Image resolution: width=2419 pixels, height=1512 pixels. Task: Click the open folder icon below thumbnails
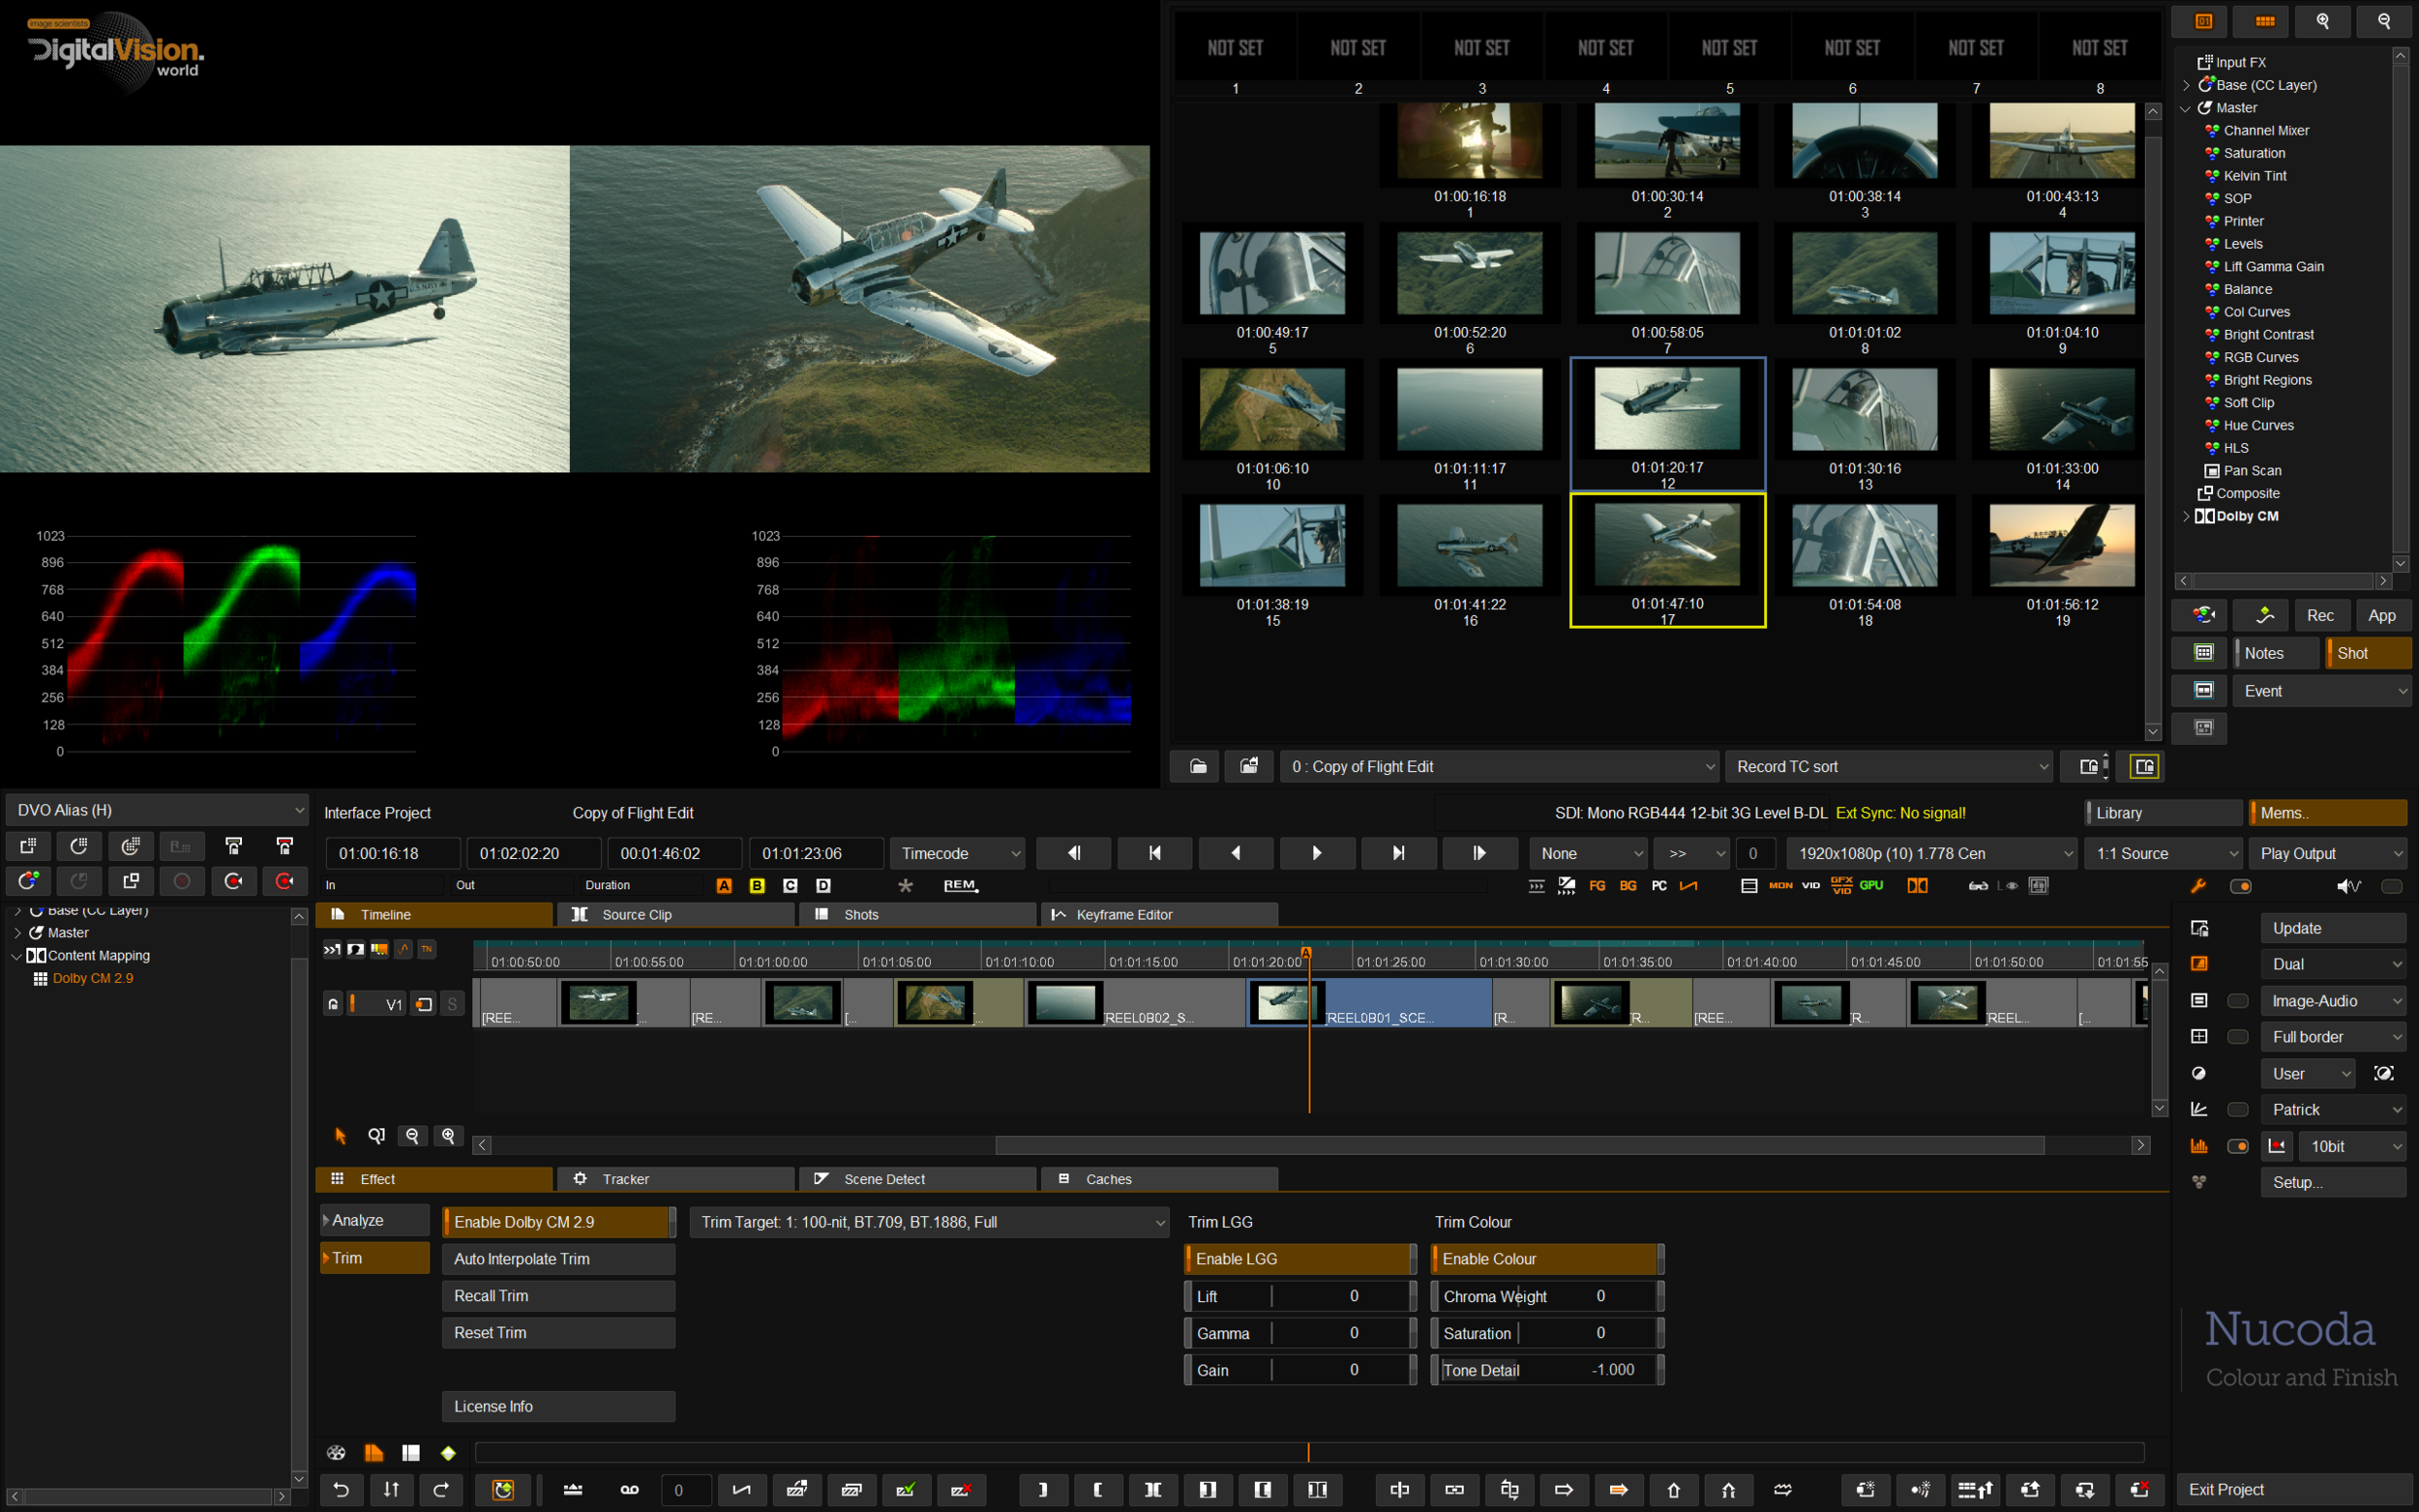(x=1197, y=767)
